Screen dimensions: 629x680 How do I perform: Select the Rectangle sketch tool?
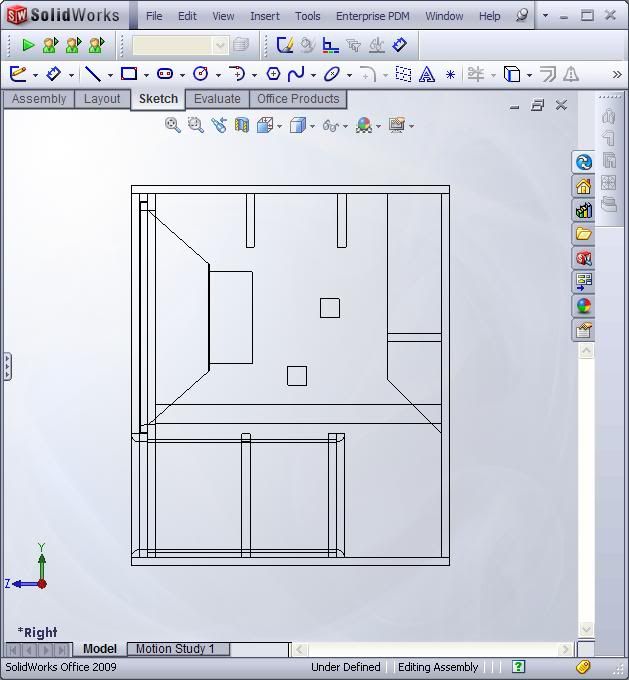129,74
